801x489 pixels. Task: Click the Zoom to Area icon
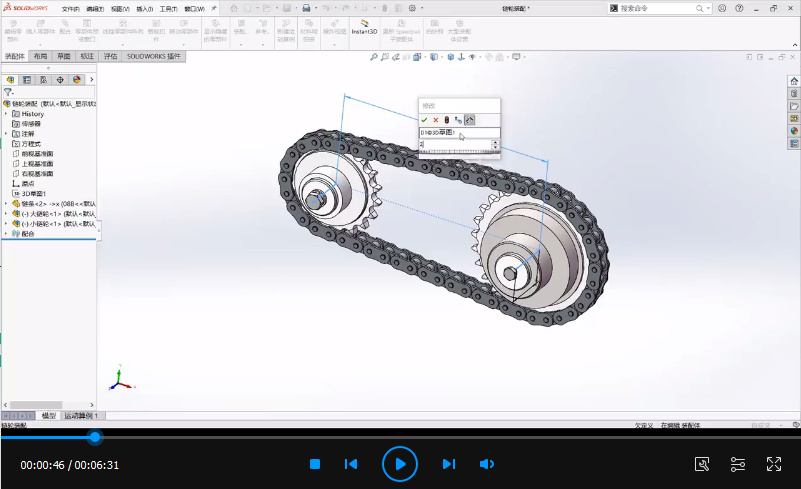(385, 57)
